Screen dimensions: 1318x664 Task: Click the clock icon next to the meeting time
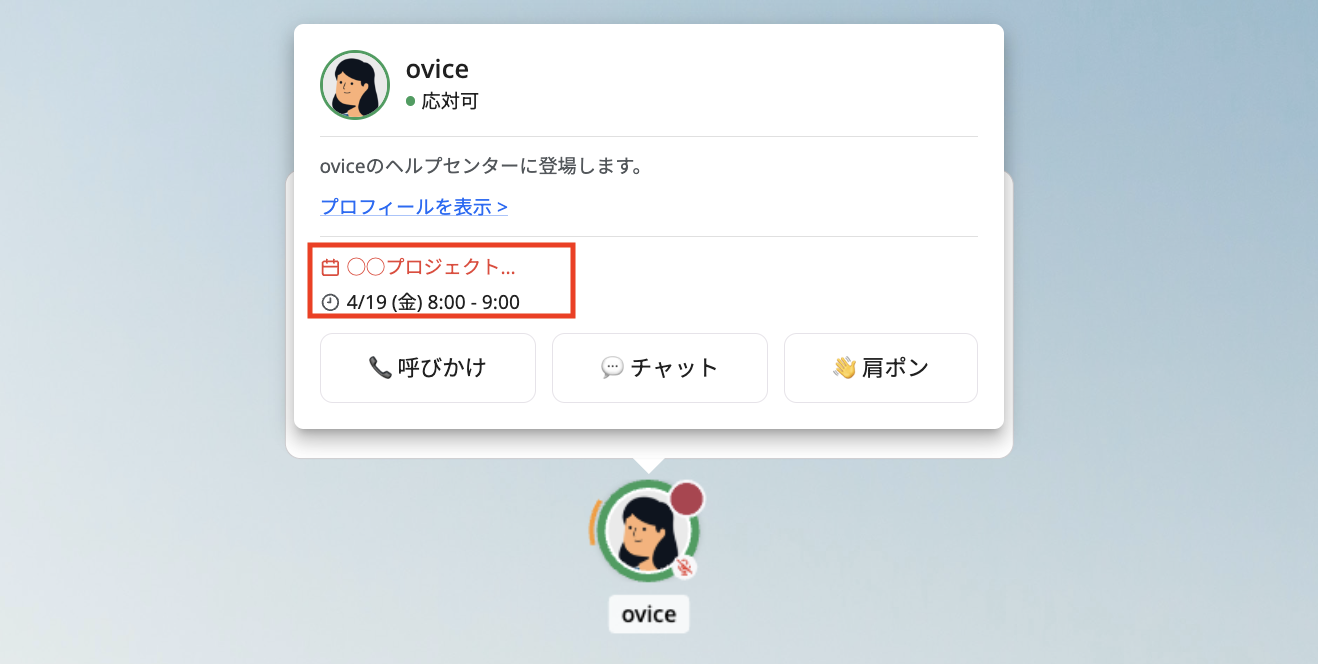pos(331,301)
